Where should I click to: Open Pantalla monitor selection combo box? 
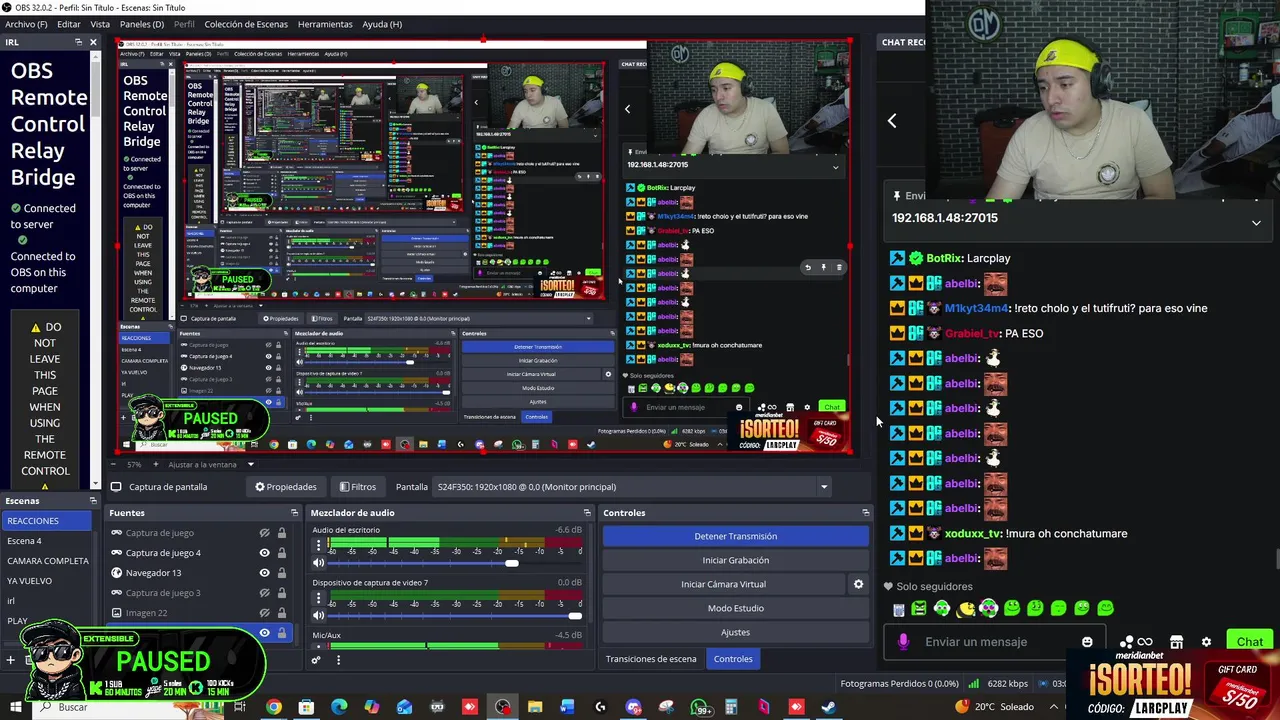pos(633,487)
